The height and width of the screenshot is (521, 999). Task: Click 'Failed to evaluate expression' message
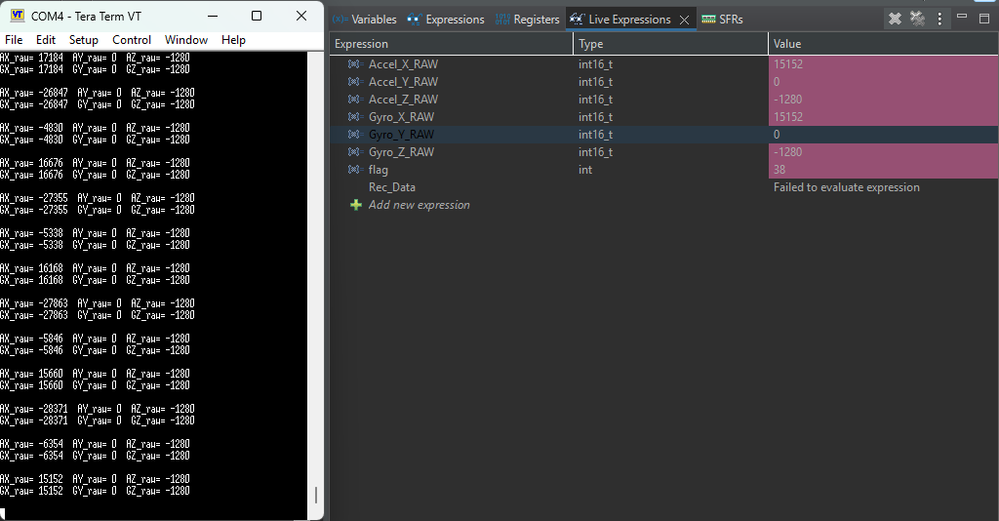[846, 187]
